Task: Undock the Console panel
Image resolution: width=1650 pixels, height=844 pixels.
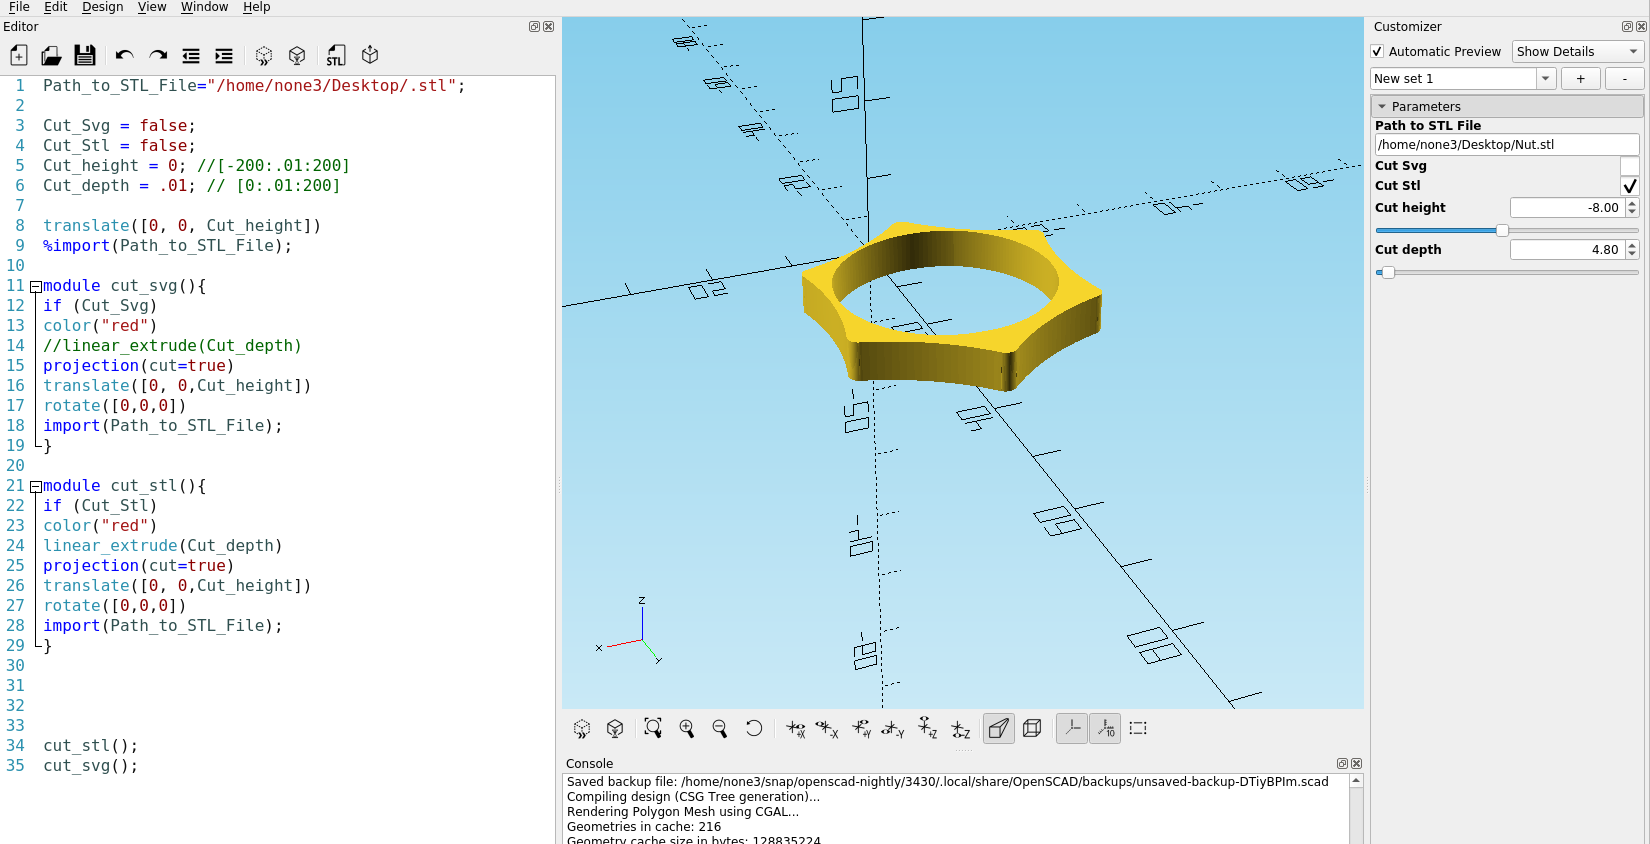Action: [x=1342, y=763]
